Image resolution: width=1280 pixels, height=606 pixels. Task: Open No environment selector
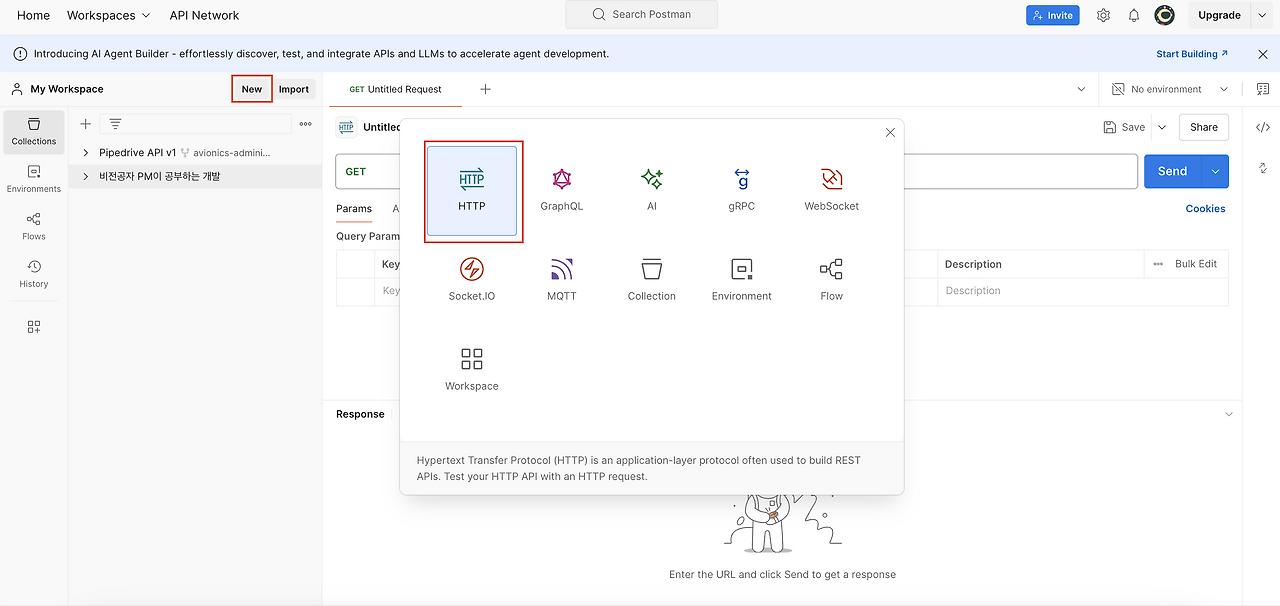1170,89
